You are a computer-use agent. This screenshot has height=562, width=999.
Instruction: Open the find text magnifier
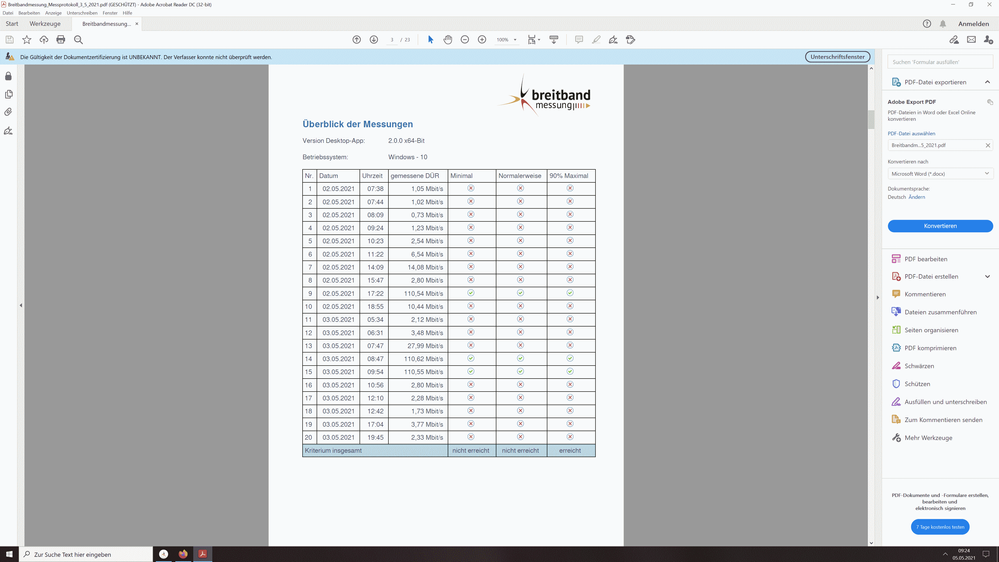(x=78, y=40)
